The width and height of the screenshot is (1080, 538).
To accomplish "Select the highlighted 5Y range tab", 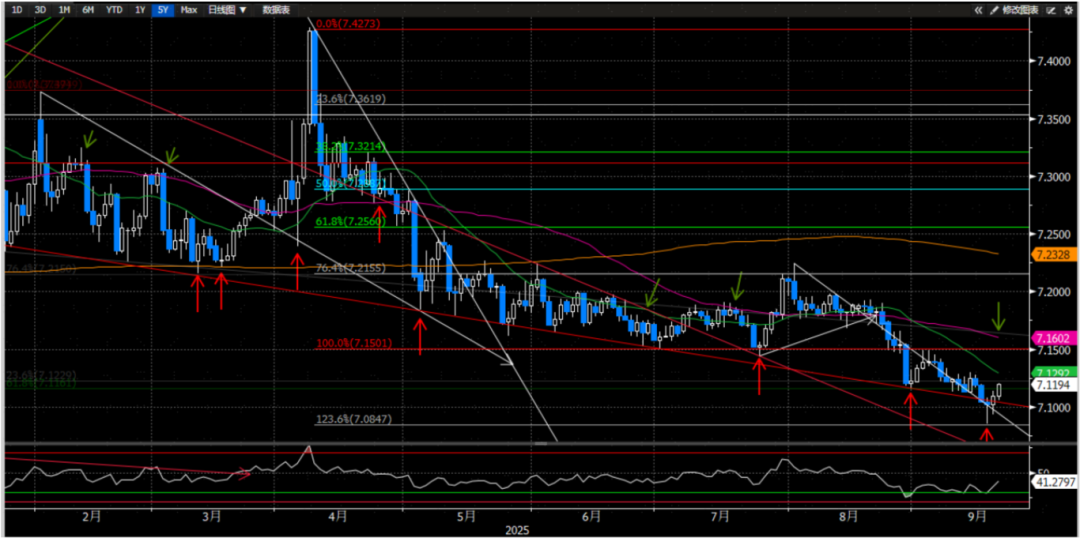I will pos(163,10).
